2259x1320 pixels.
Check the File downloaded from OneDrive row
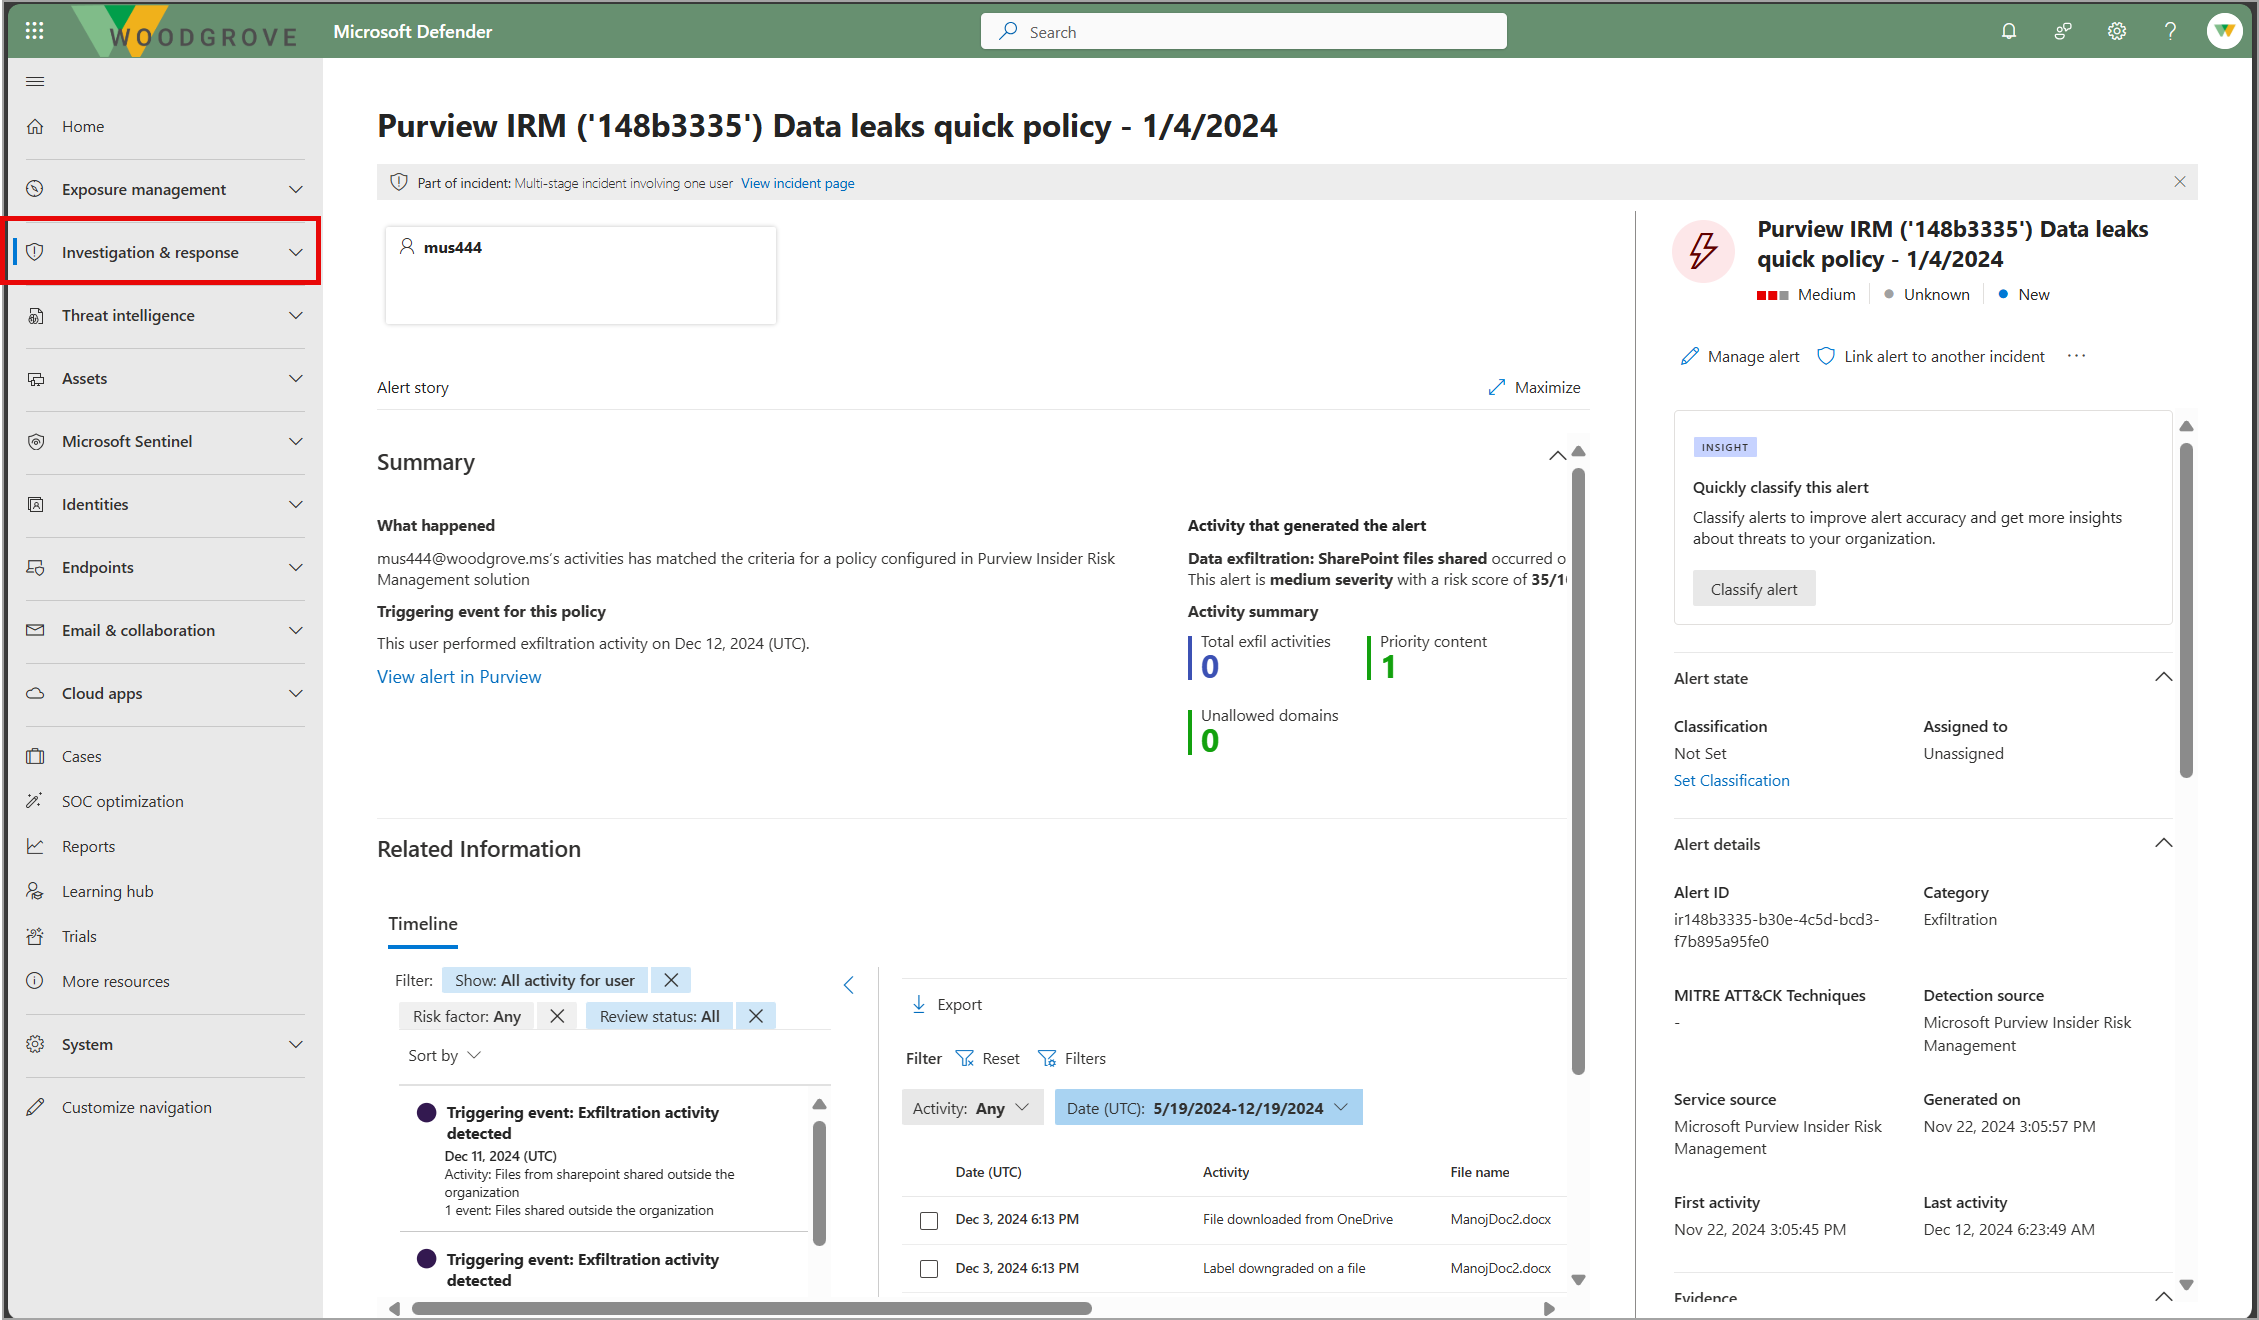click(929, 1220)
